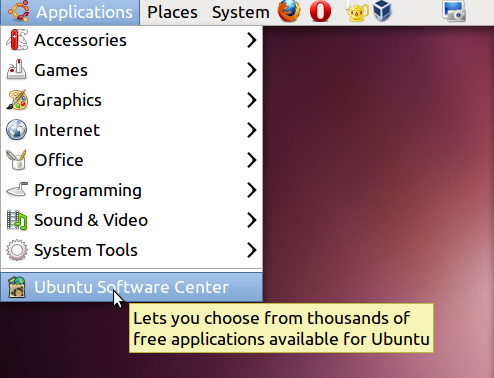Viewport: 494px width, 378px height.
Task: Expand the Sound & Video arrow chevron
Action: pyautogui.click(x=252, y=220)
